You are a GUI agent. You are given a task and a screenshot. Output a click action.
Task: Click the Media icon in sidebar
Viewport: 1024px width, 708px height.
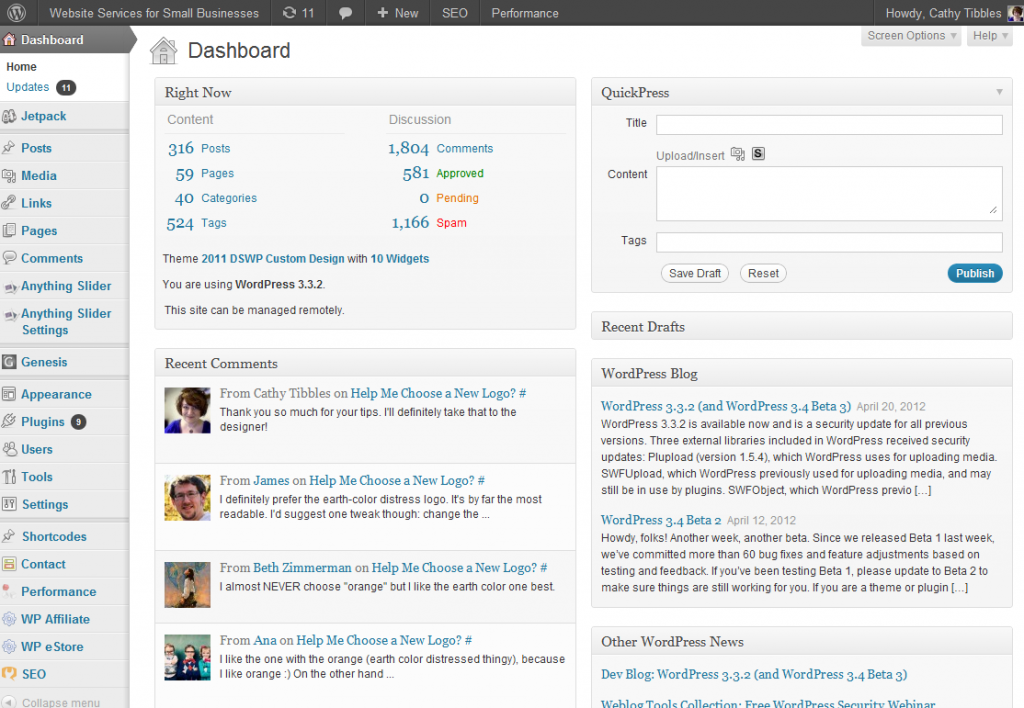click(x=9, y=176)
